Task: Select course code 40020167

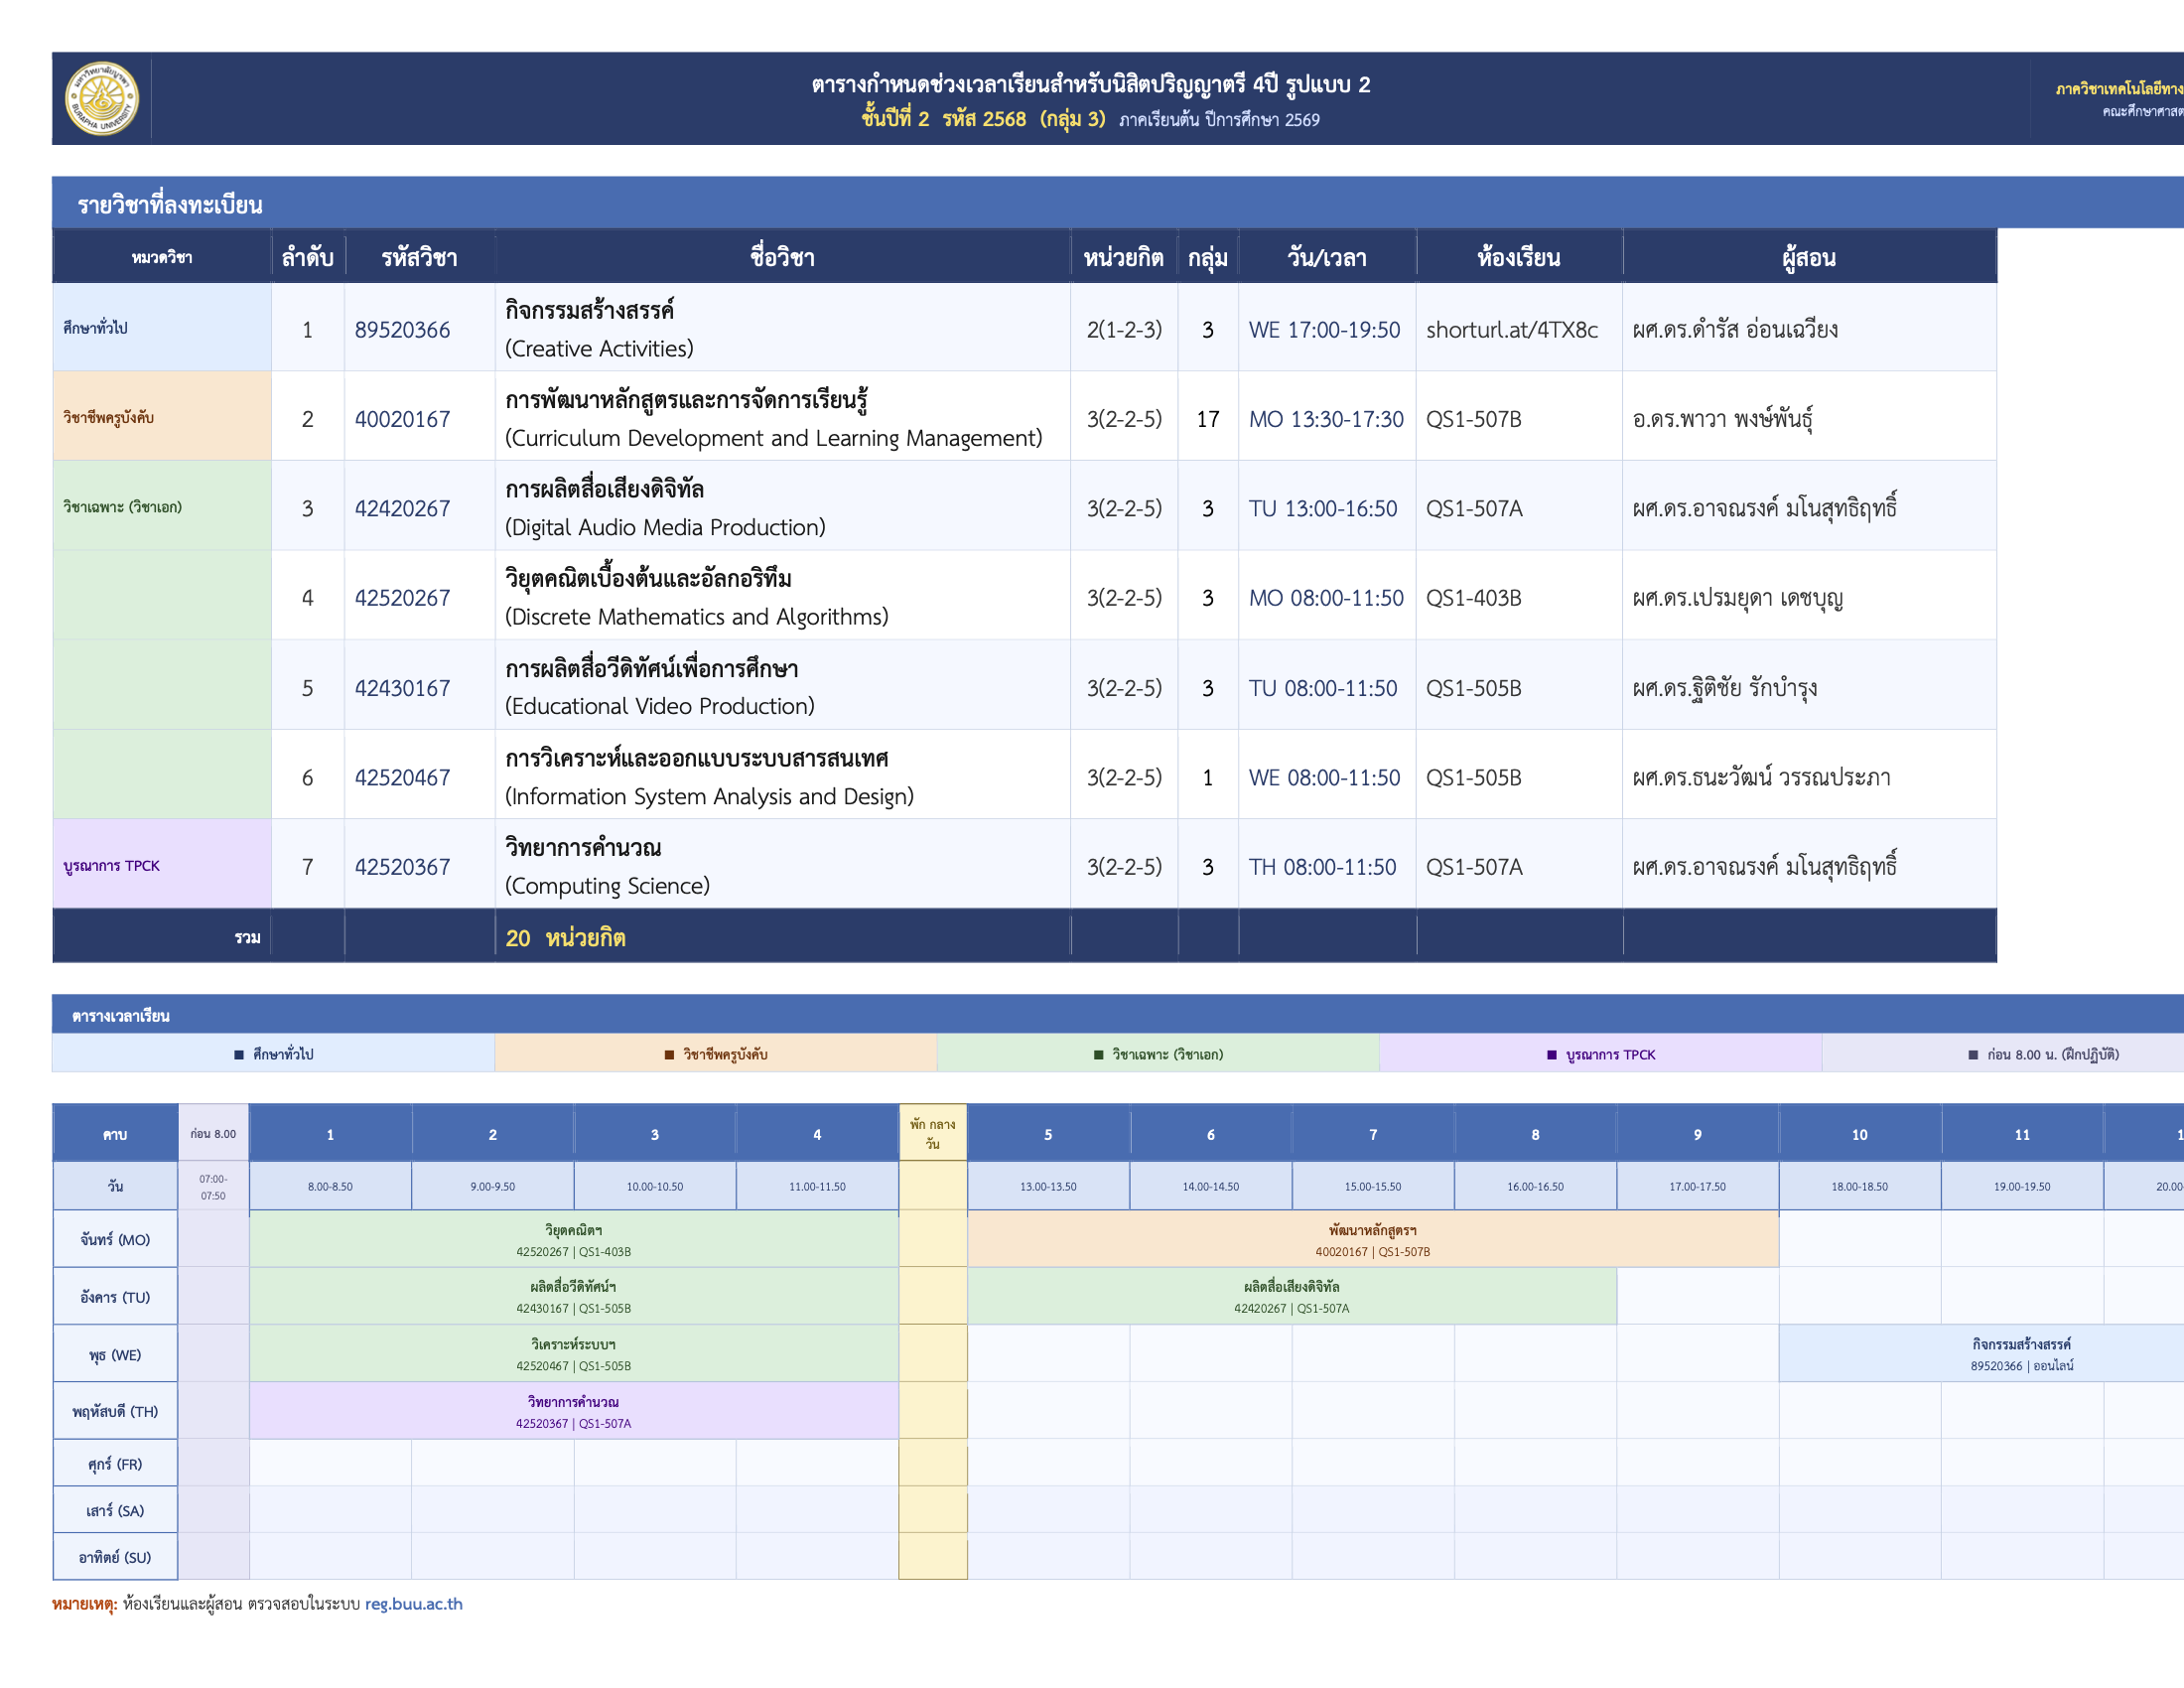Action: point(402,418)
